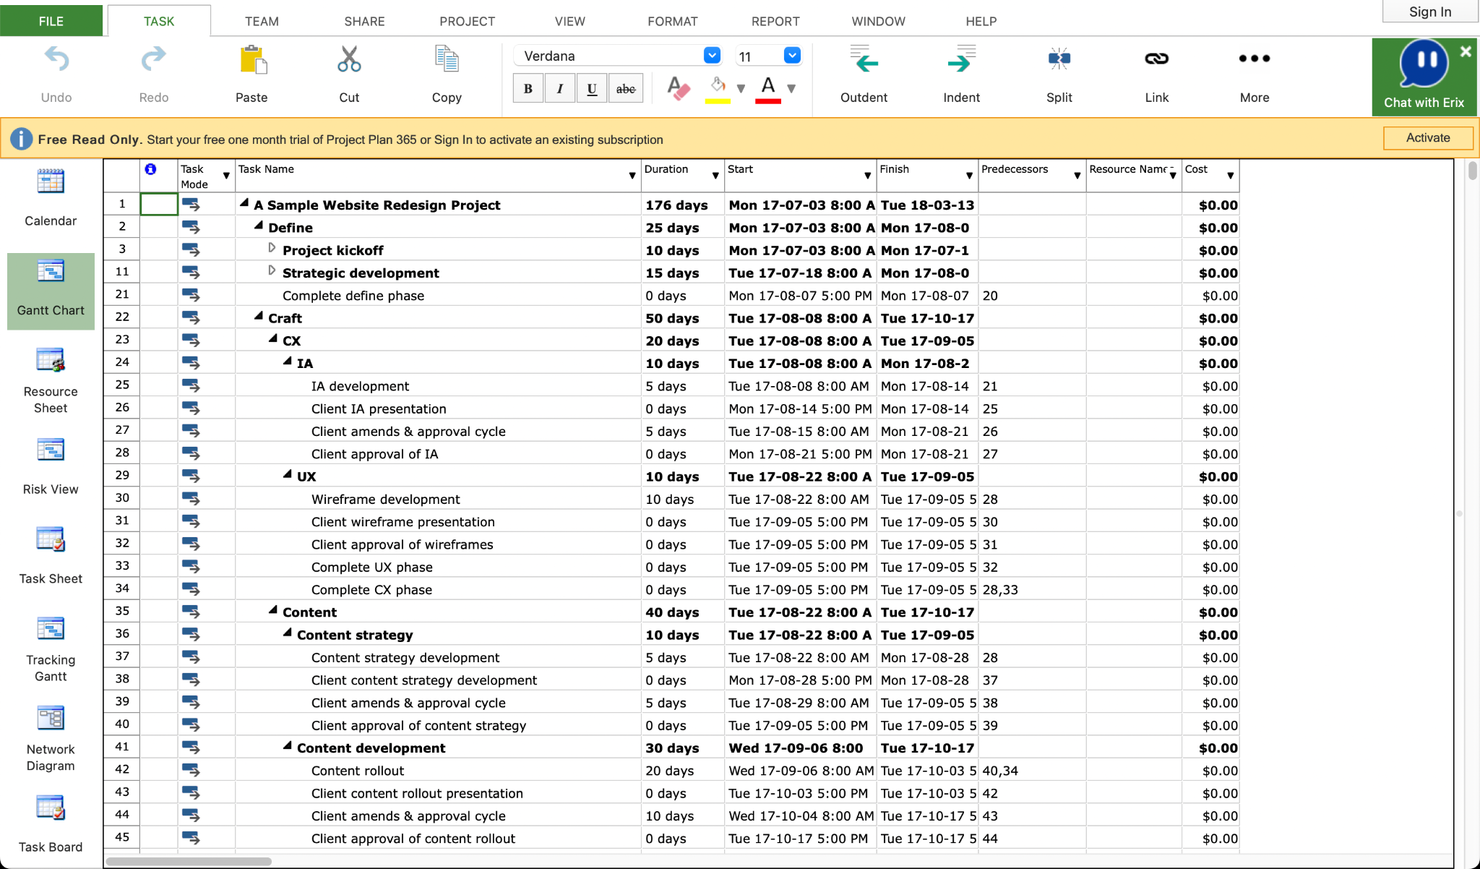
Task: Click the horizontal scrollbar thumb
Action: coord(188,861)
